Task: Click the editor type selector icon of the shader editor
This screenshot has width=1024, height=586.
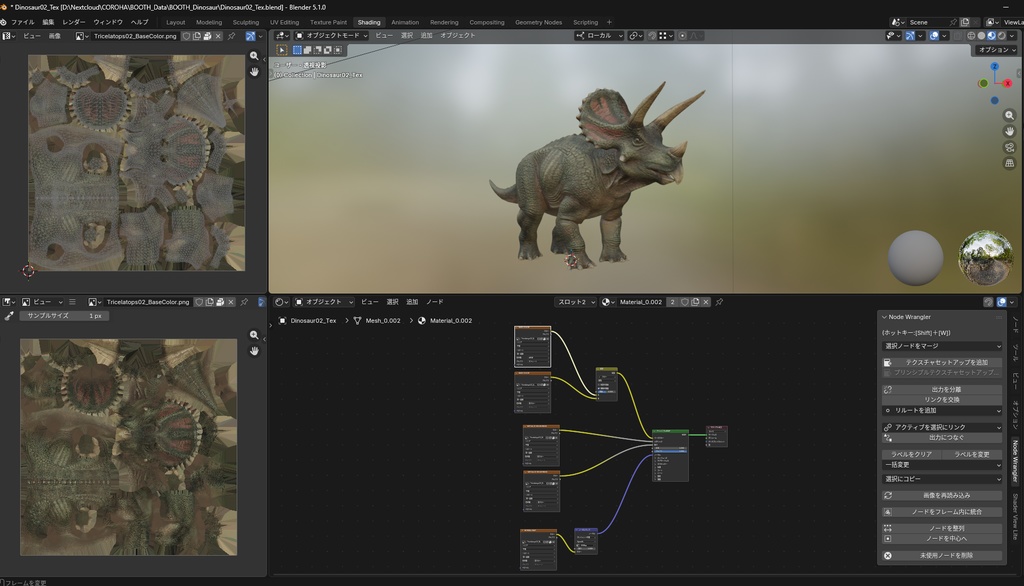Action: (280, 301)
